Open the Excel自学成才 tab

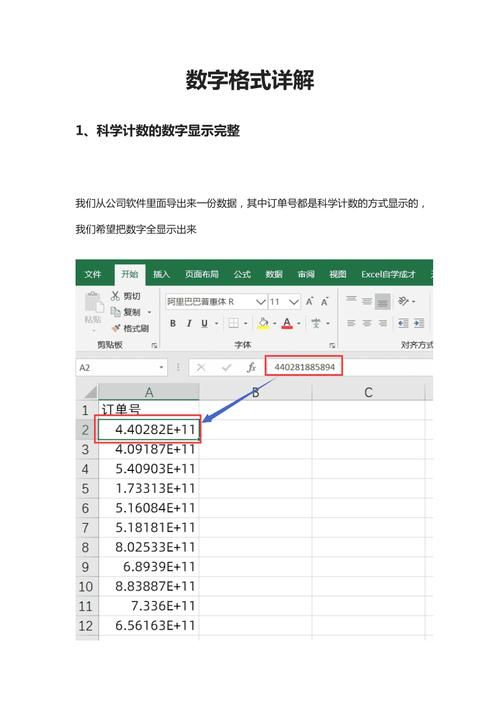388,274
